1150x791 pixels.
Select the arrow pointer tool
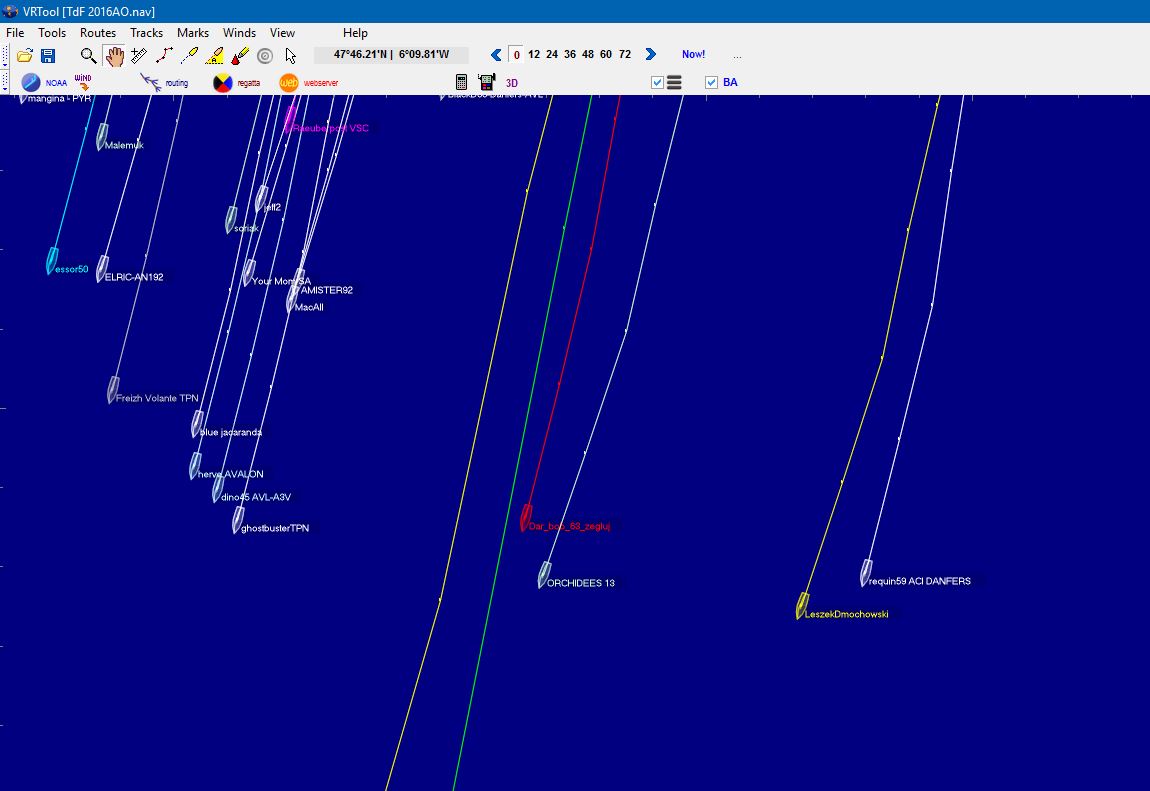290,56
